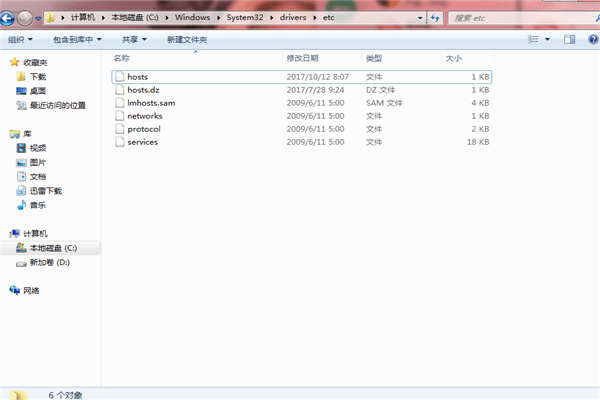This screenshot has height=400, width=600.
Task: Click the Forward navigation arrow
Action: pos(25,18)
